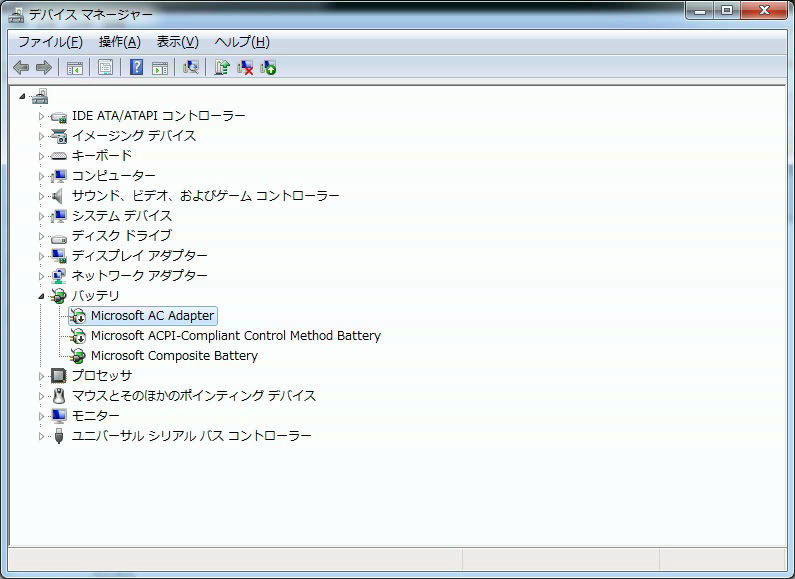Click the network adapter category icon
Screen dimensions: 795x579
coord(59,276)
